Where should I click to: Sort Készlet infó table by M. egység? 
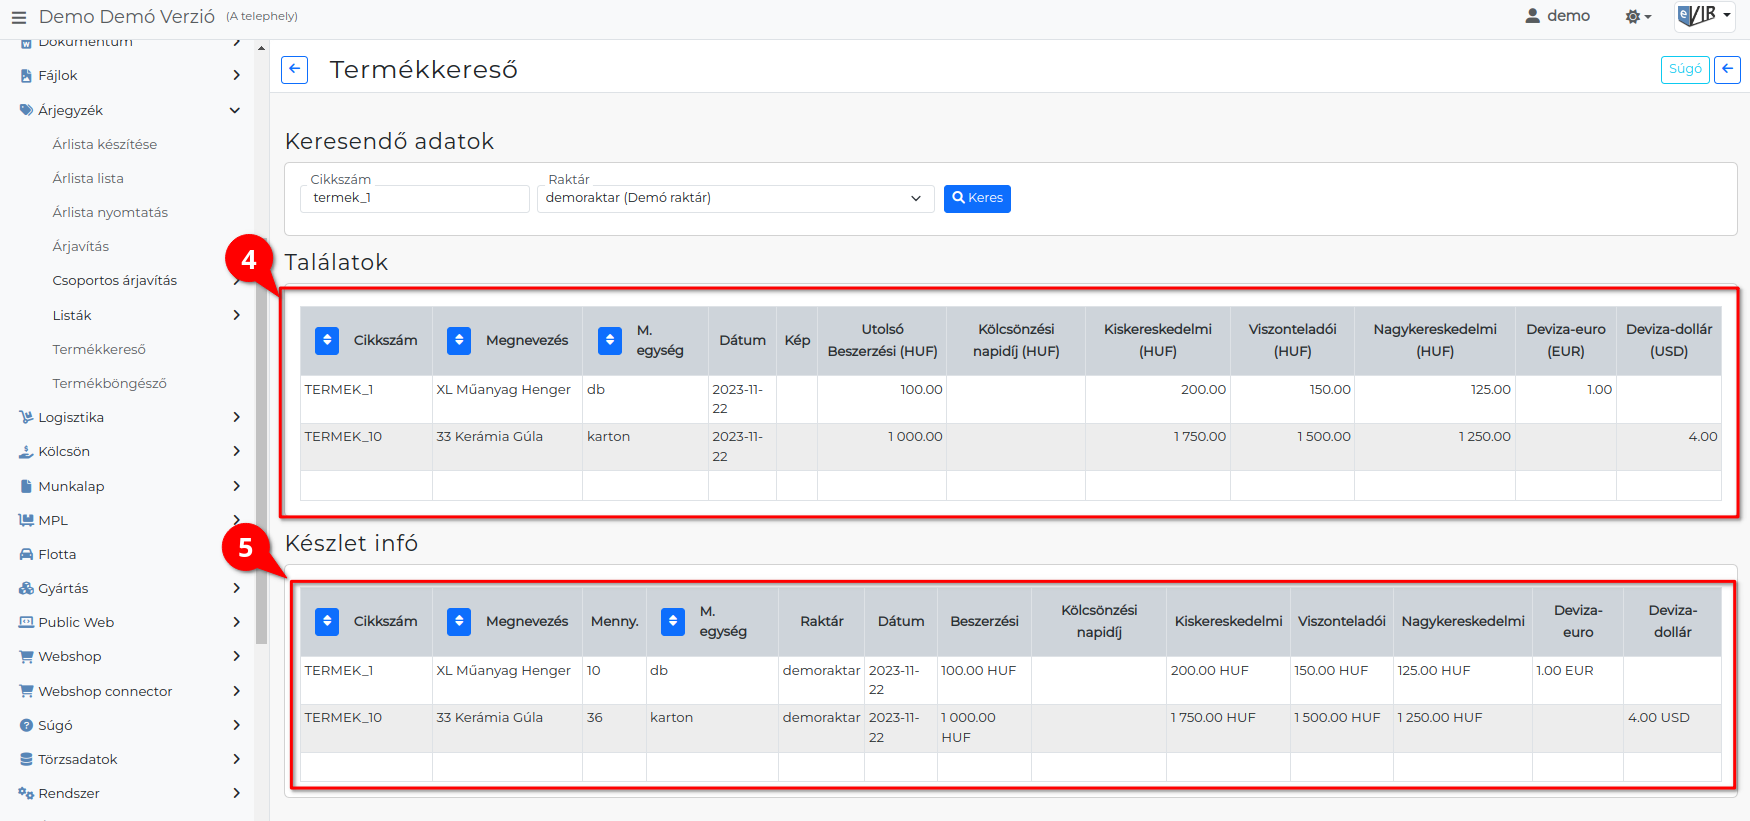tap(673, 621)
